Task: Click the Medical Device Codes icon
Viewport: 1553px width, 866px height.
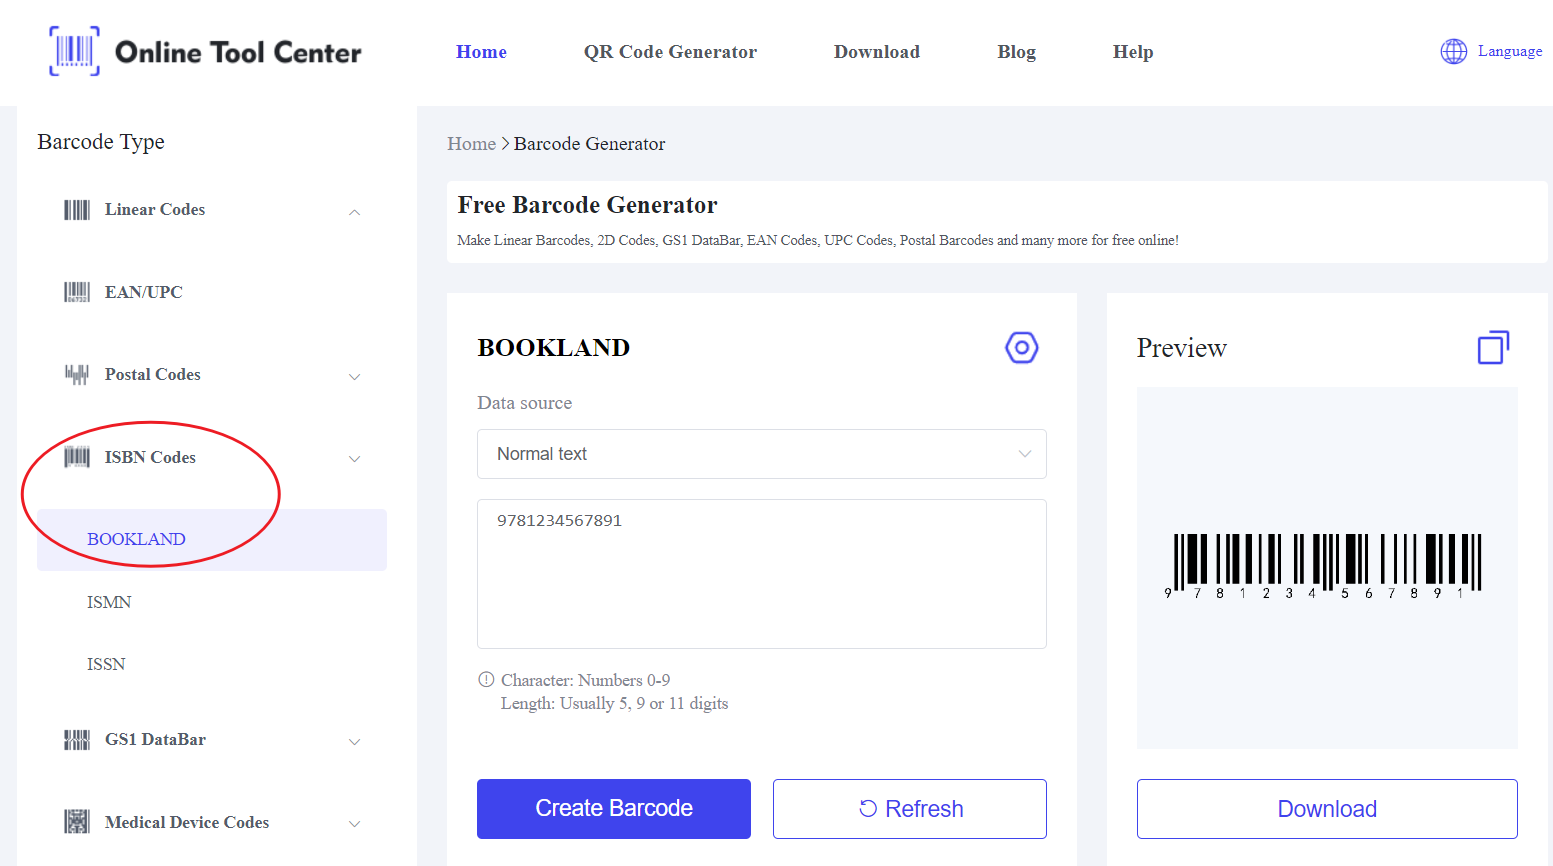Action: (77, 822)
